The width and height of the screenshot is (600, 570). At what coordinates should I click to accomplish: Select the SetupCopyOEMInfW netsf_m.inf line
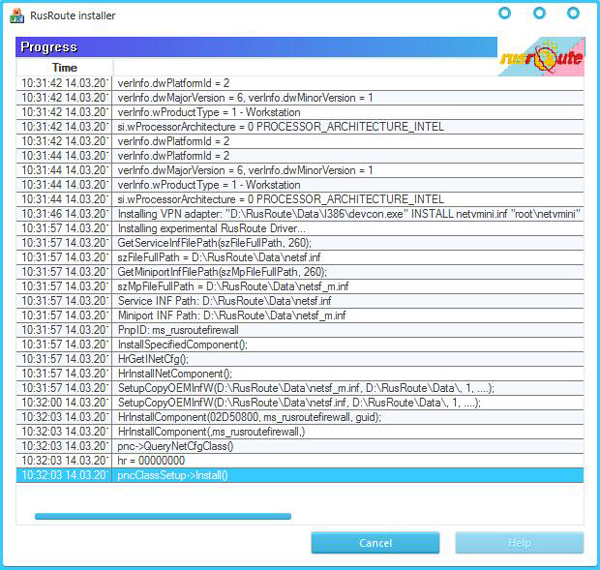pyautogui.click(x=300, y=388)
